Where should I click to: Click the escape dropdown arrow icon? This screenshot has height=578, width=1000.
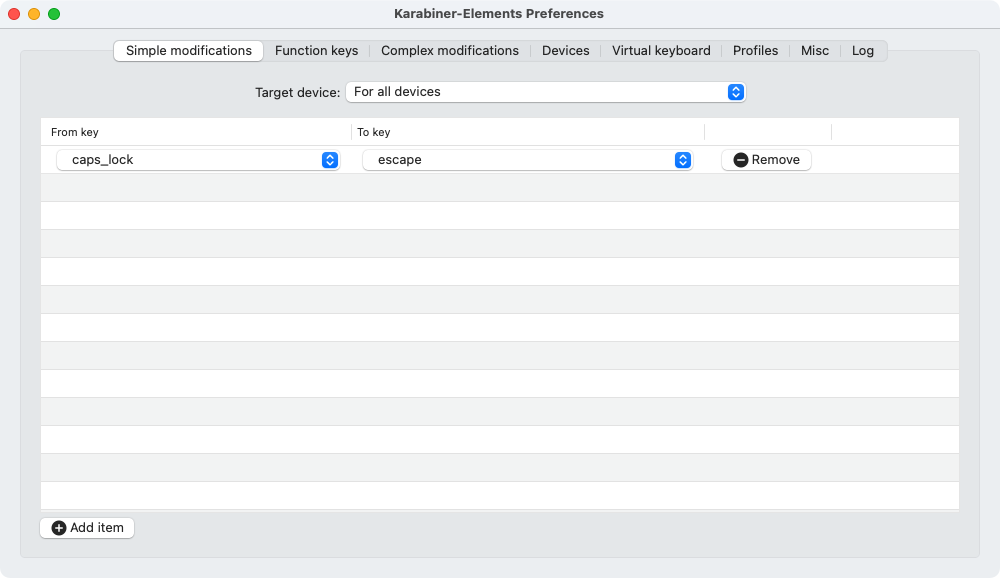tap(683, 160)
